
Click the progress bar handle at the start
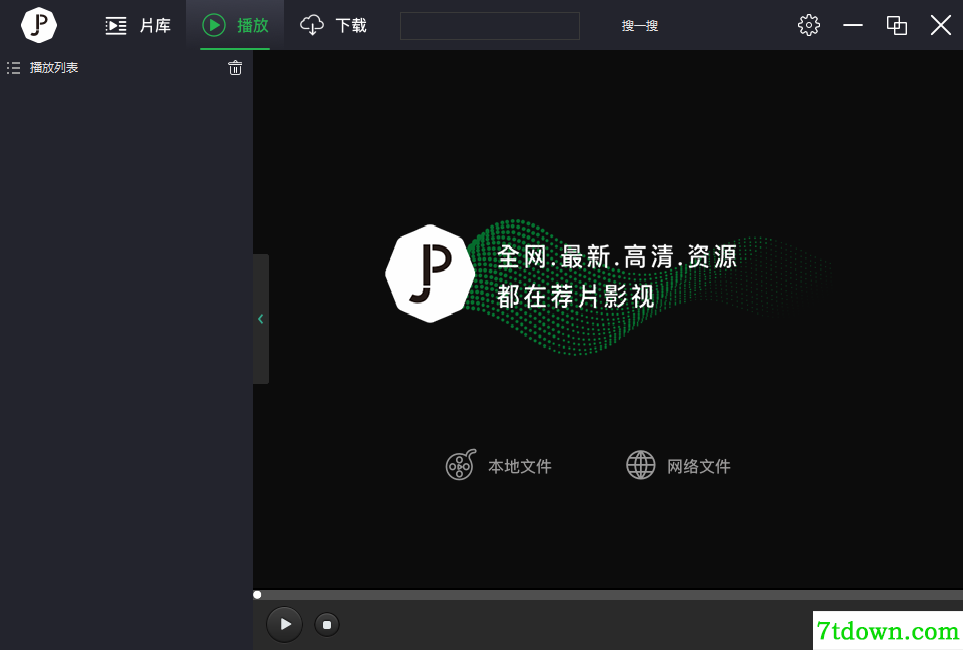point(257,595)
